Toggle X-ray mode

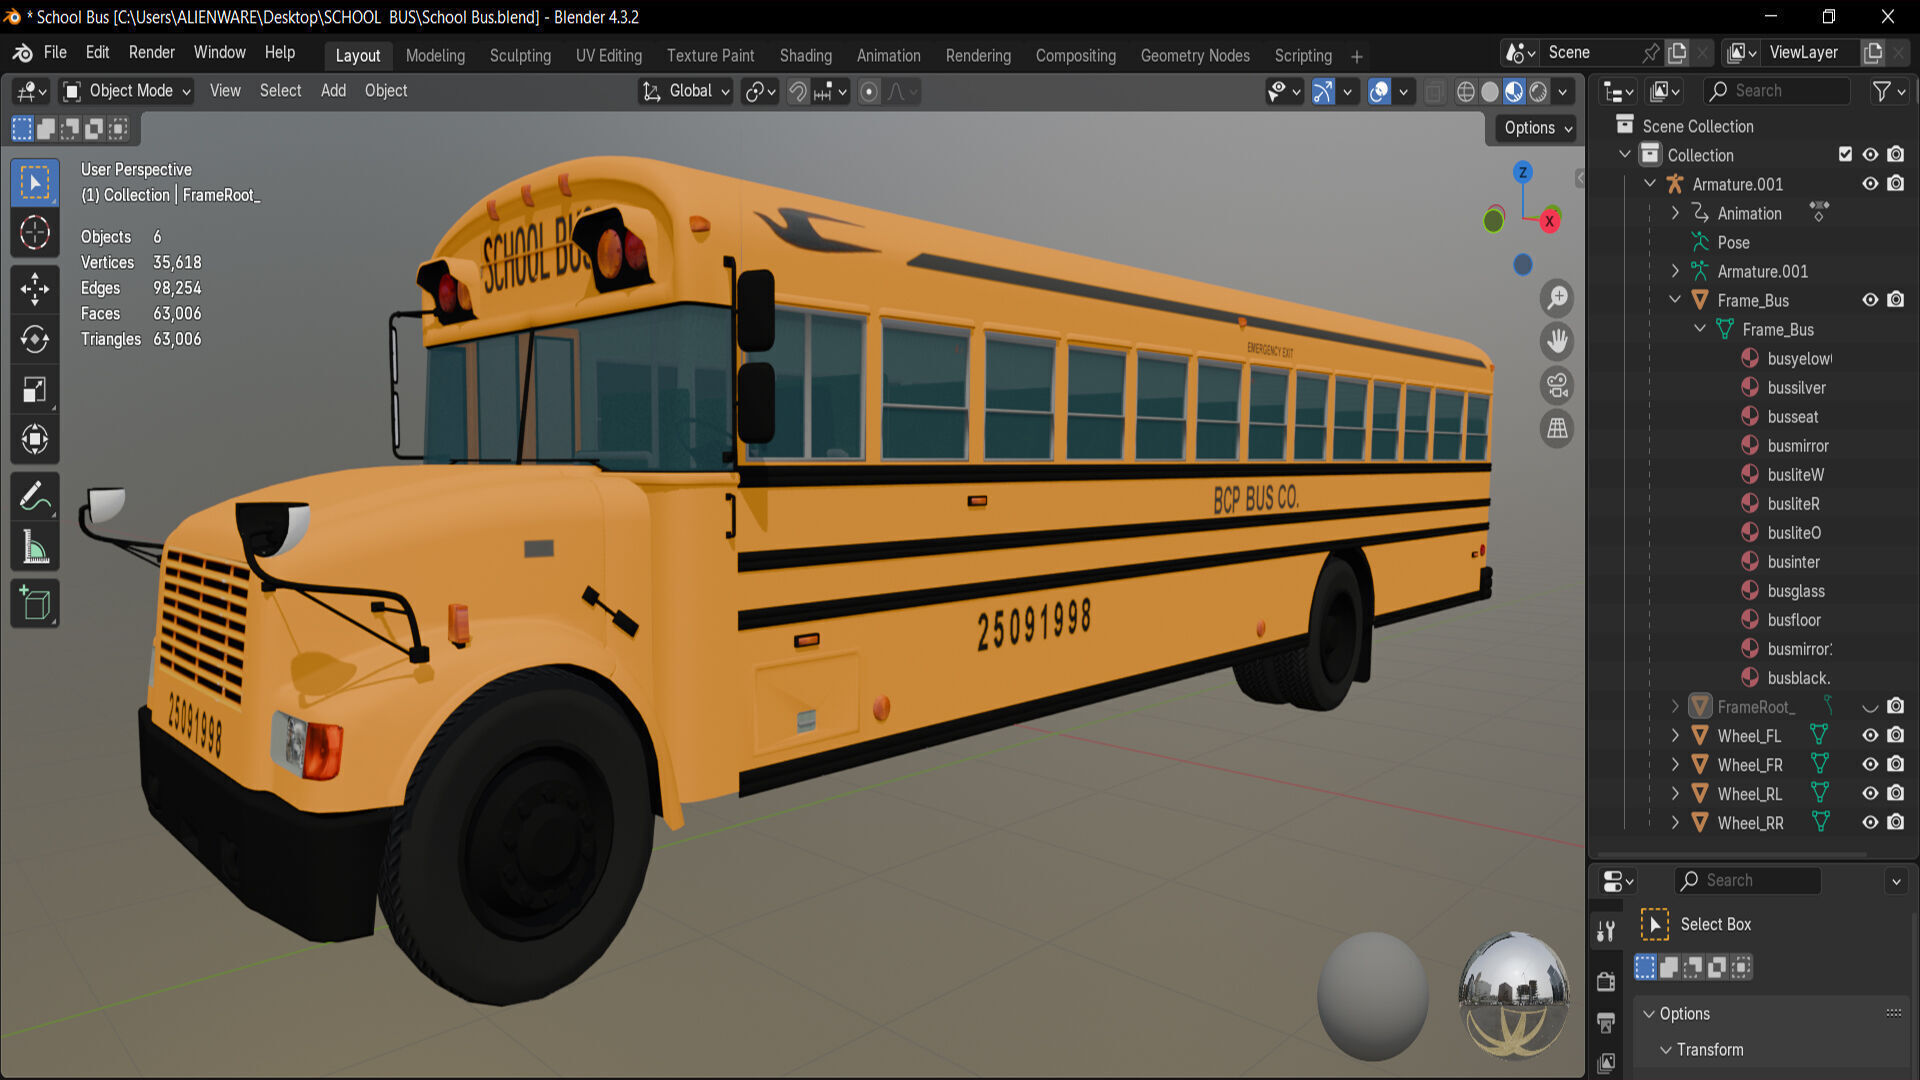point(1434,92)
